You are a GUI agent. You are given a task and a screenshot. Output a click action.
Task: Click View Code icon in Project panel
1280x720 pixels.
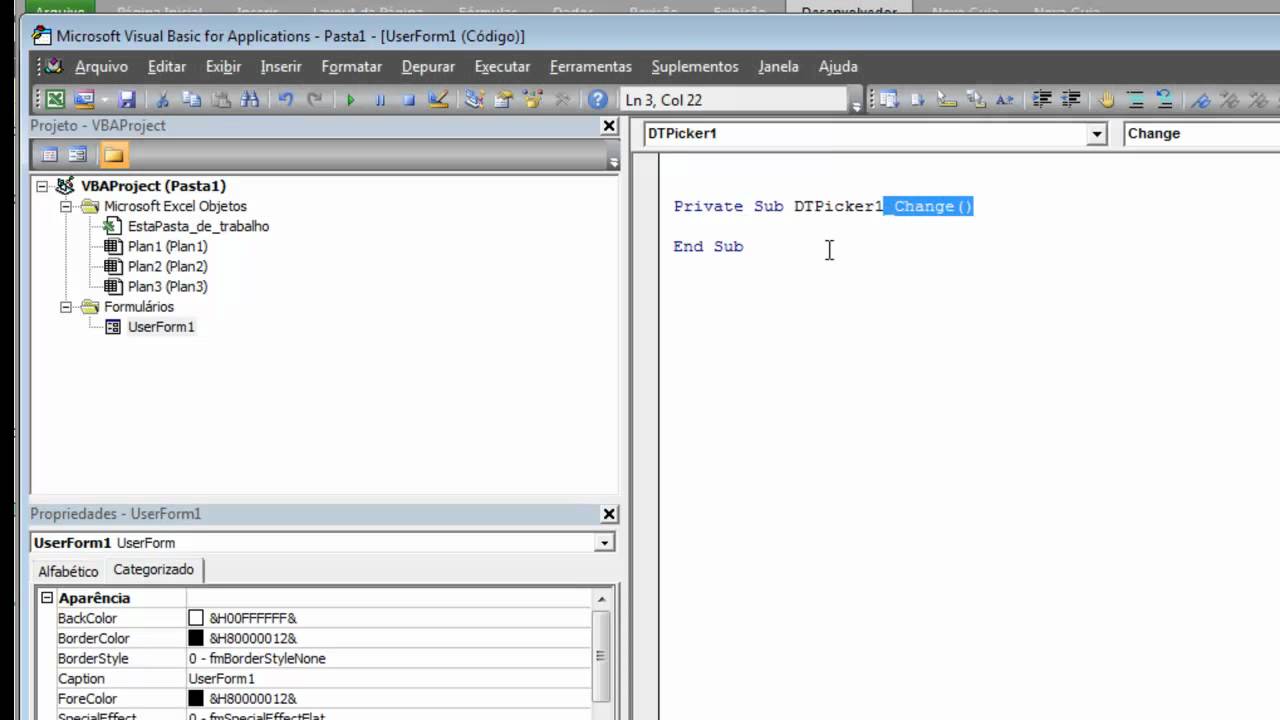click(x=49, y=155)
